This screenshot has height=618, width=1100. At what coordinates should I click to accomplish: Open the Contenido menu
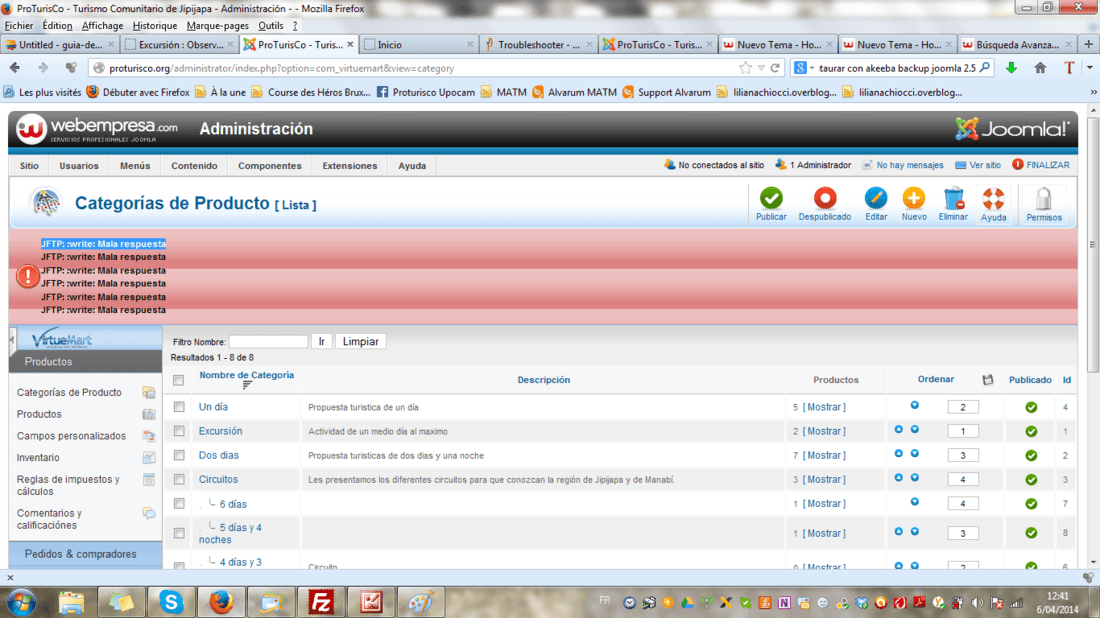(x=194, y=166)
